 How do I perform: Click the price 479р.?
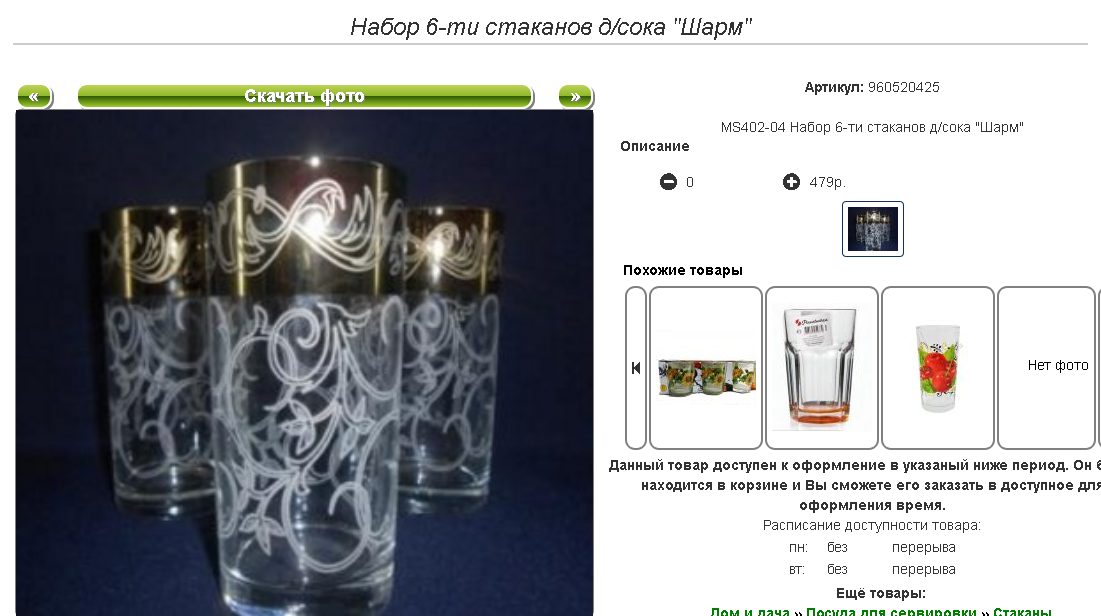pyautogui.click(x=827, y=182)
